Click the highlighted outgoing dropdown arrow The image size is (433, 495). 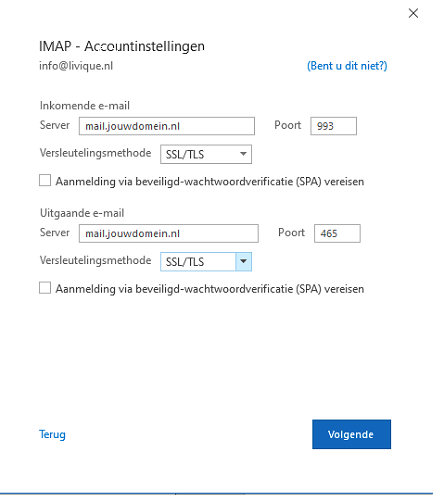(x=243, y=262)
